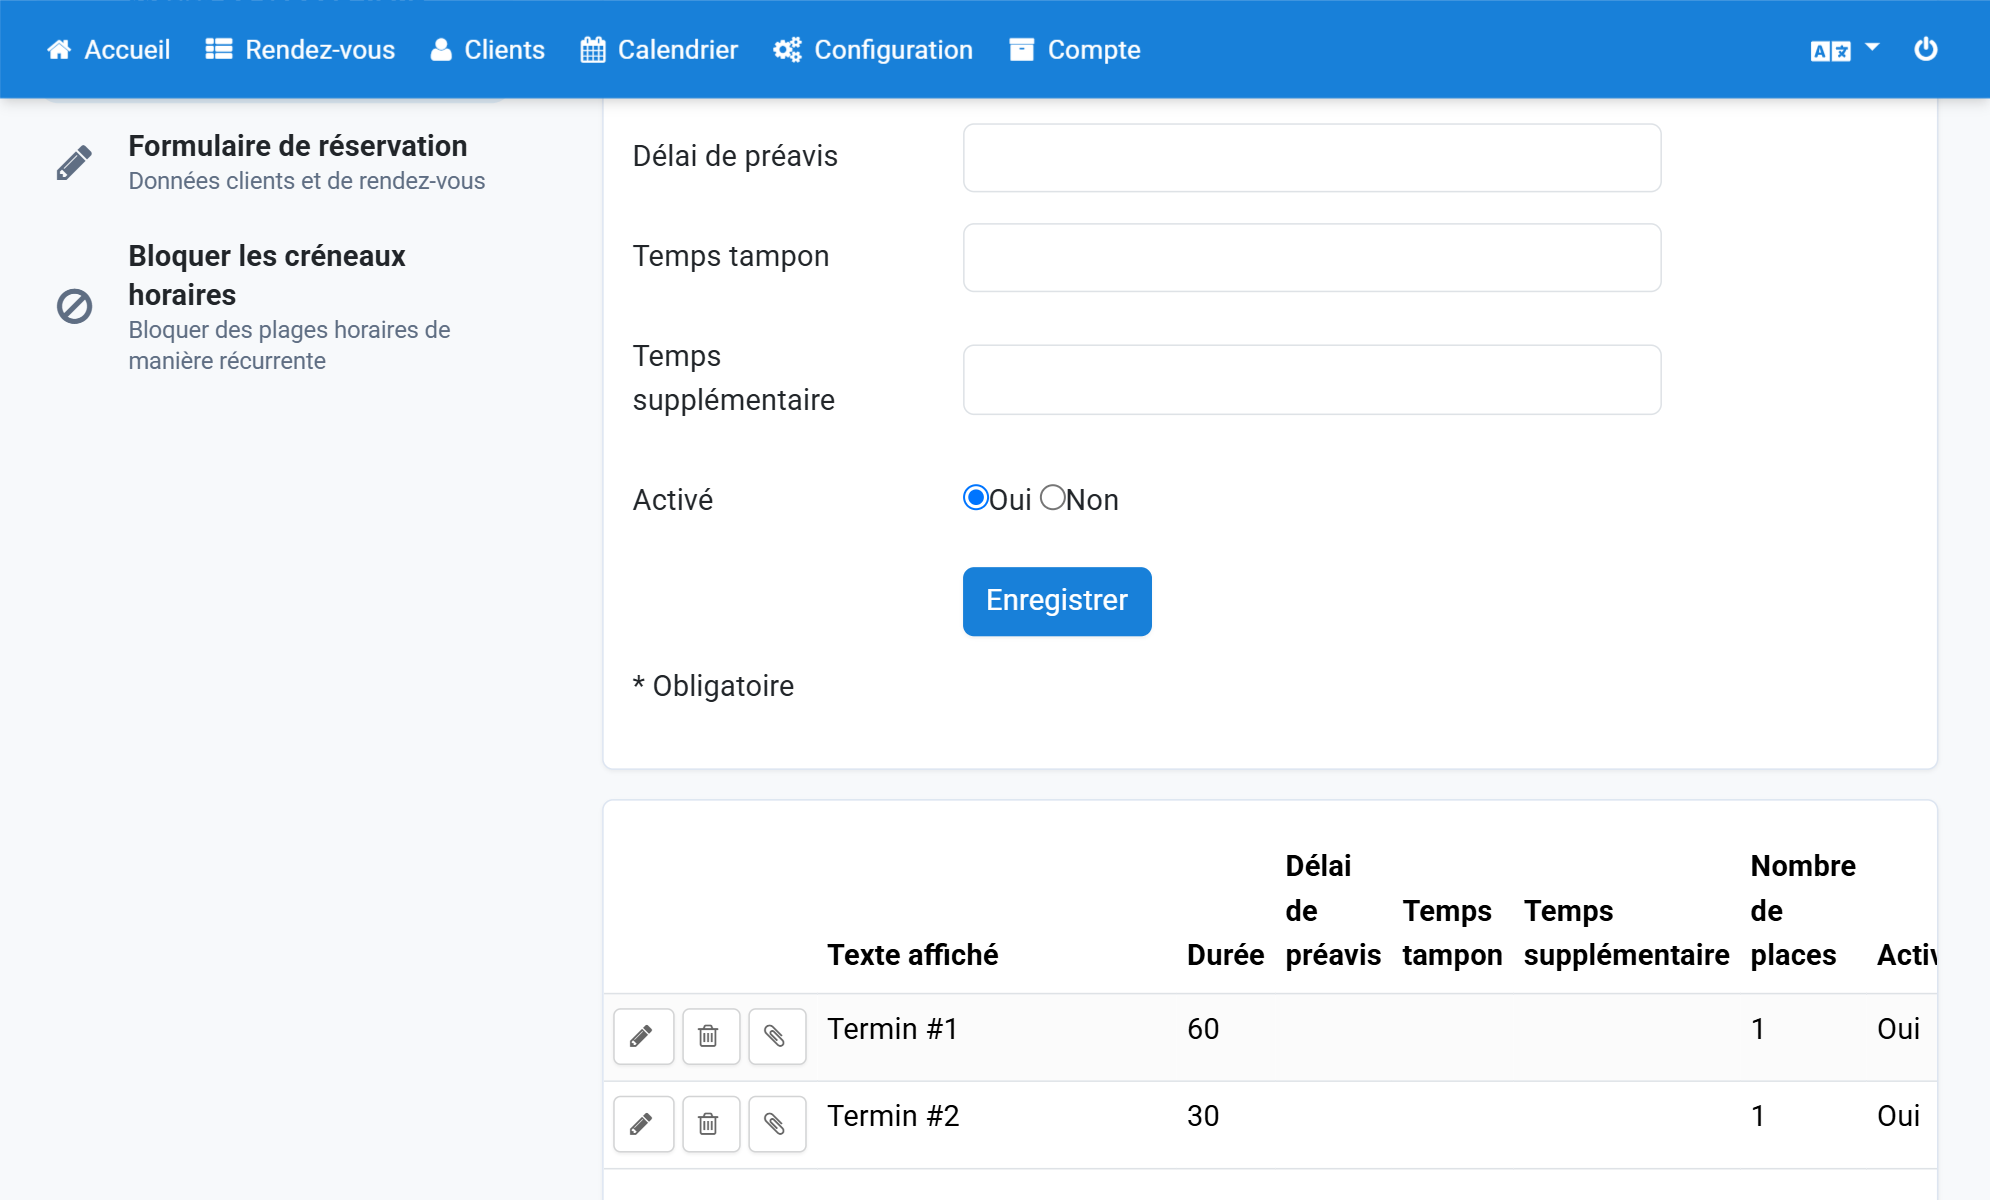Viewport: 1990px width, 1200px height.
Task: Click paperclip icon for Termin #1
Action: point(776,1036)
